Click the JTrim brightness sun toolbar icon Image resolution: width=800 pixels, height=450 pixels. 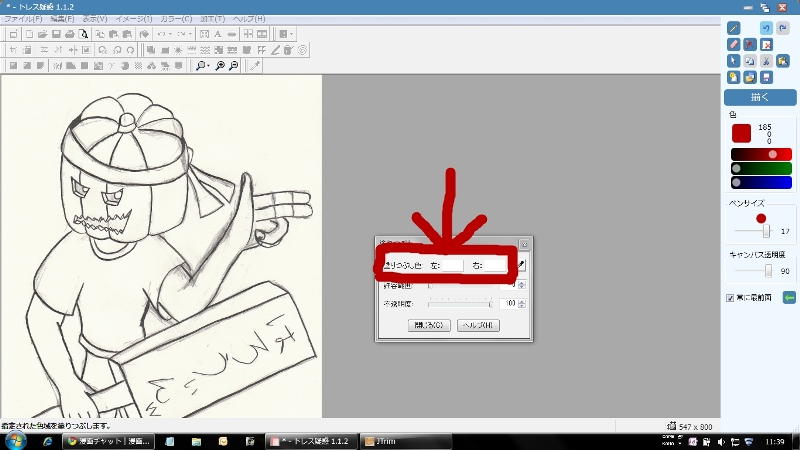pyautogui.click(x=178, y=50)
